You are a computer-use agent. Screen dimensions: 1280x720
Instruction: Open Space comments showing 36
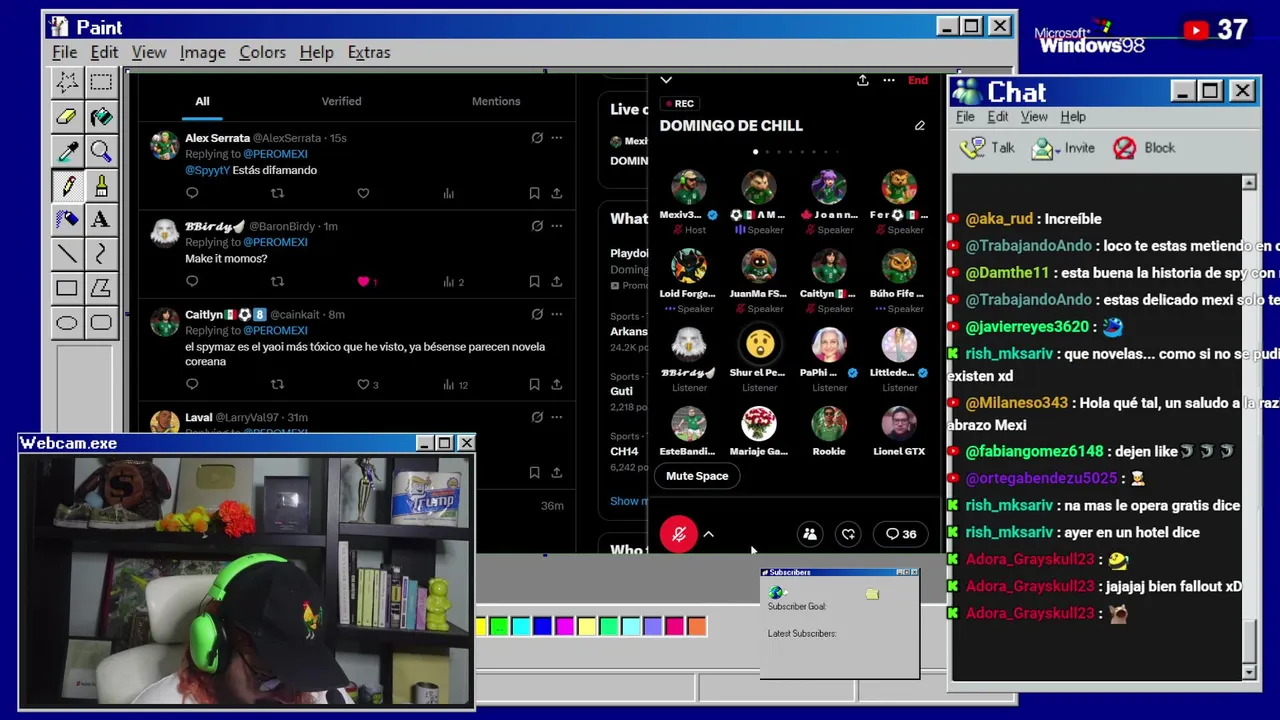tap(901, 534)
